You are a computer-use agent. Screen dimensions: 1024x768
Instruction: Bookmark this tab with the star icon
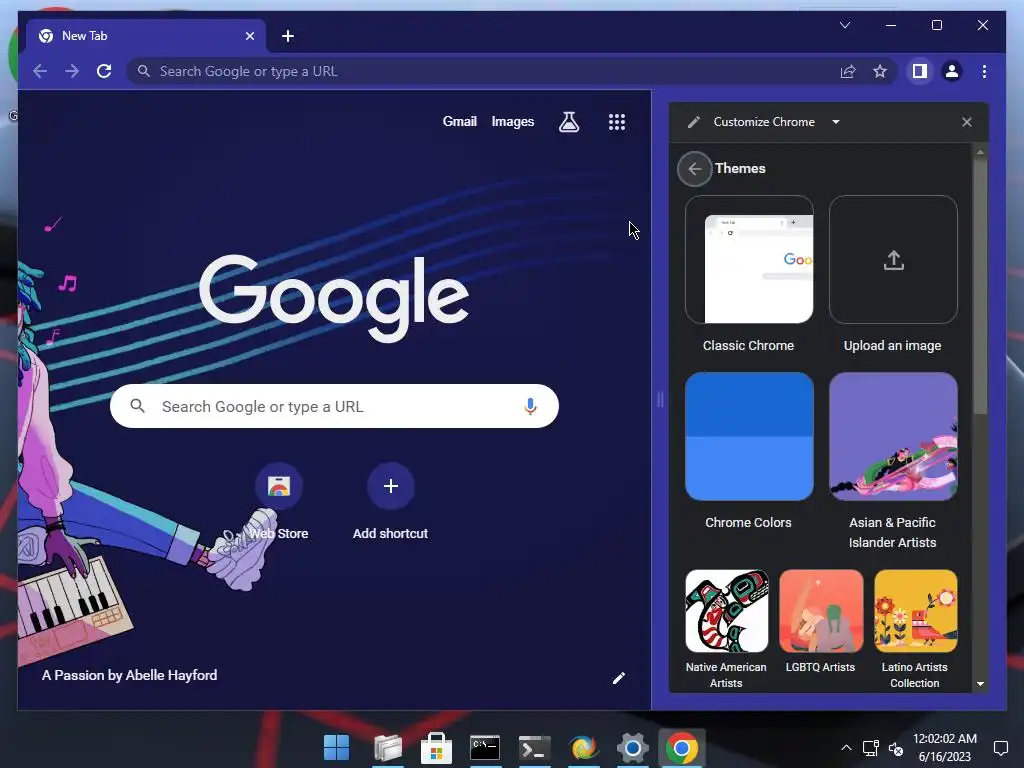(880, 71)
